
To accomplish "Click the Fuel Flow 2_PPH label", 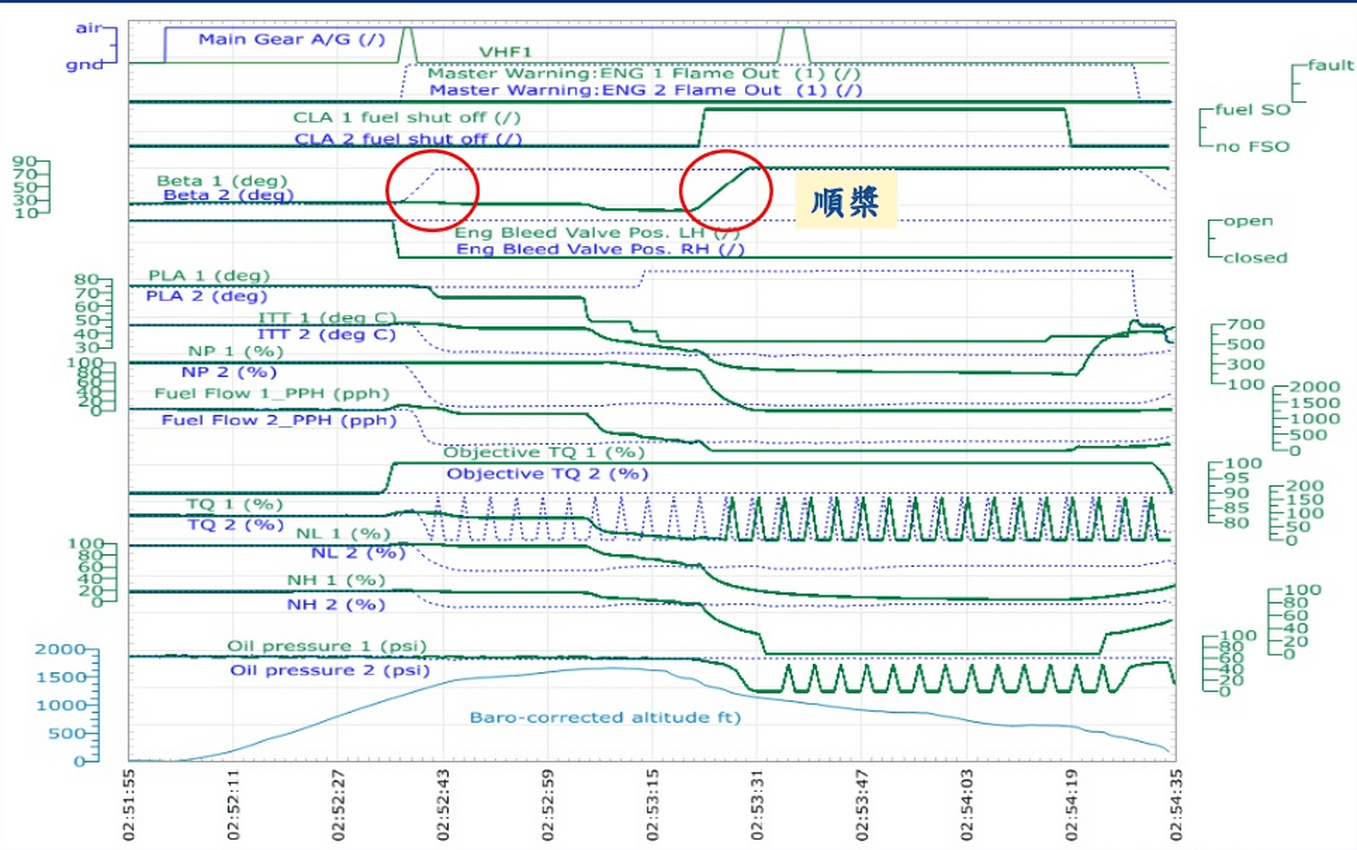I will click(x=279, y=420).
